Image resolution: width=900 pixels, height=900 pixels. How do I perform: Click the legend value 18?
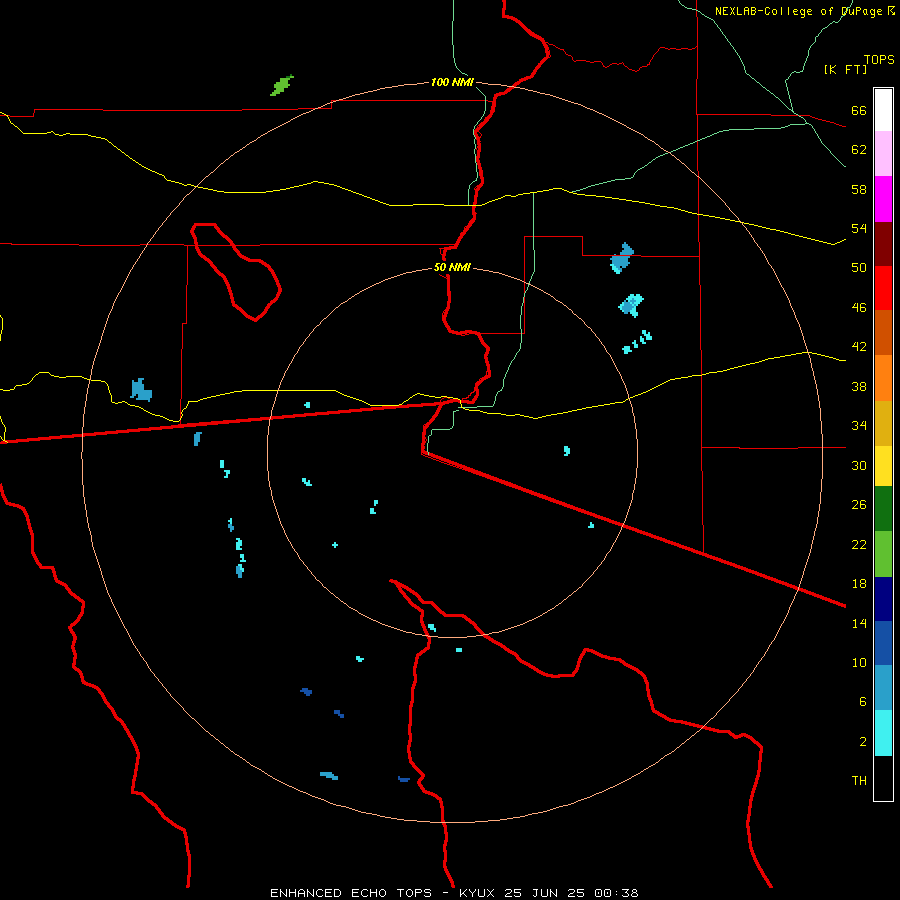[x=859, y=584]
